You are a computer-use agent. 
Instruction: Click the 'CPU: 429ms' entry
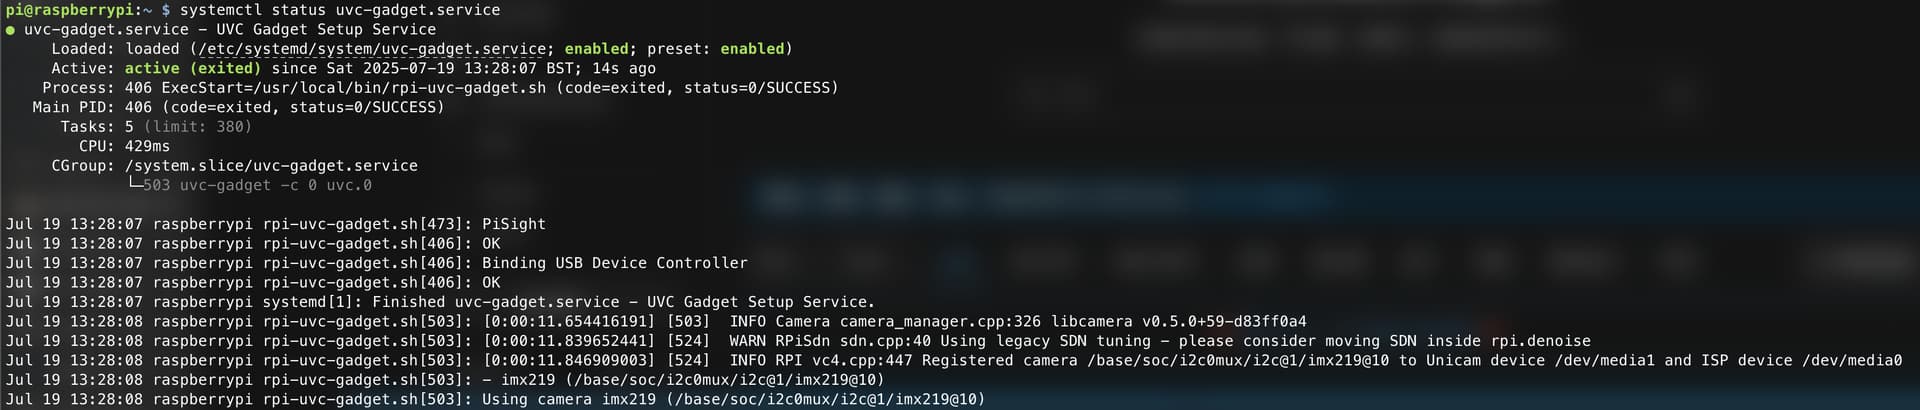[124, 146]
